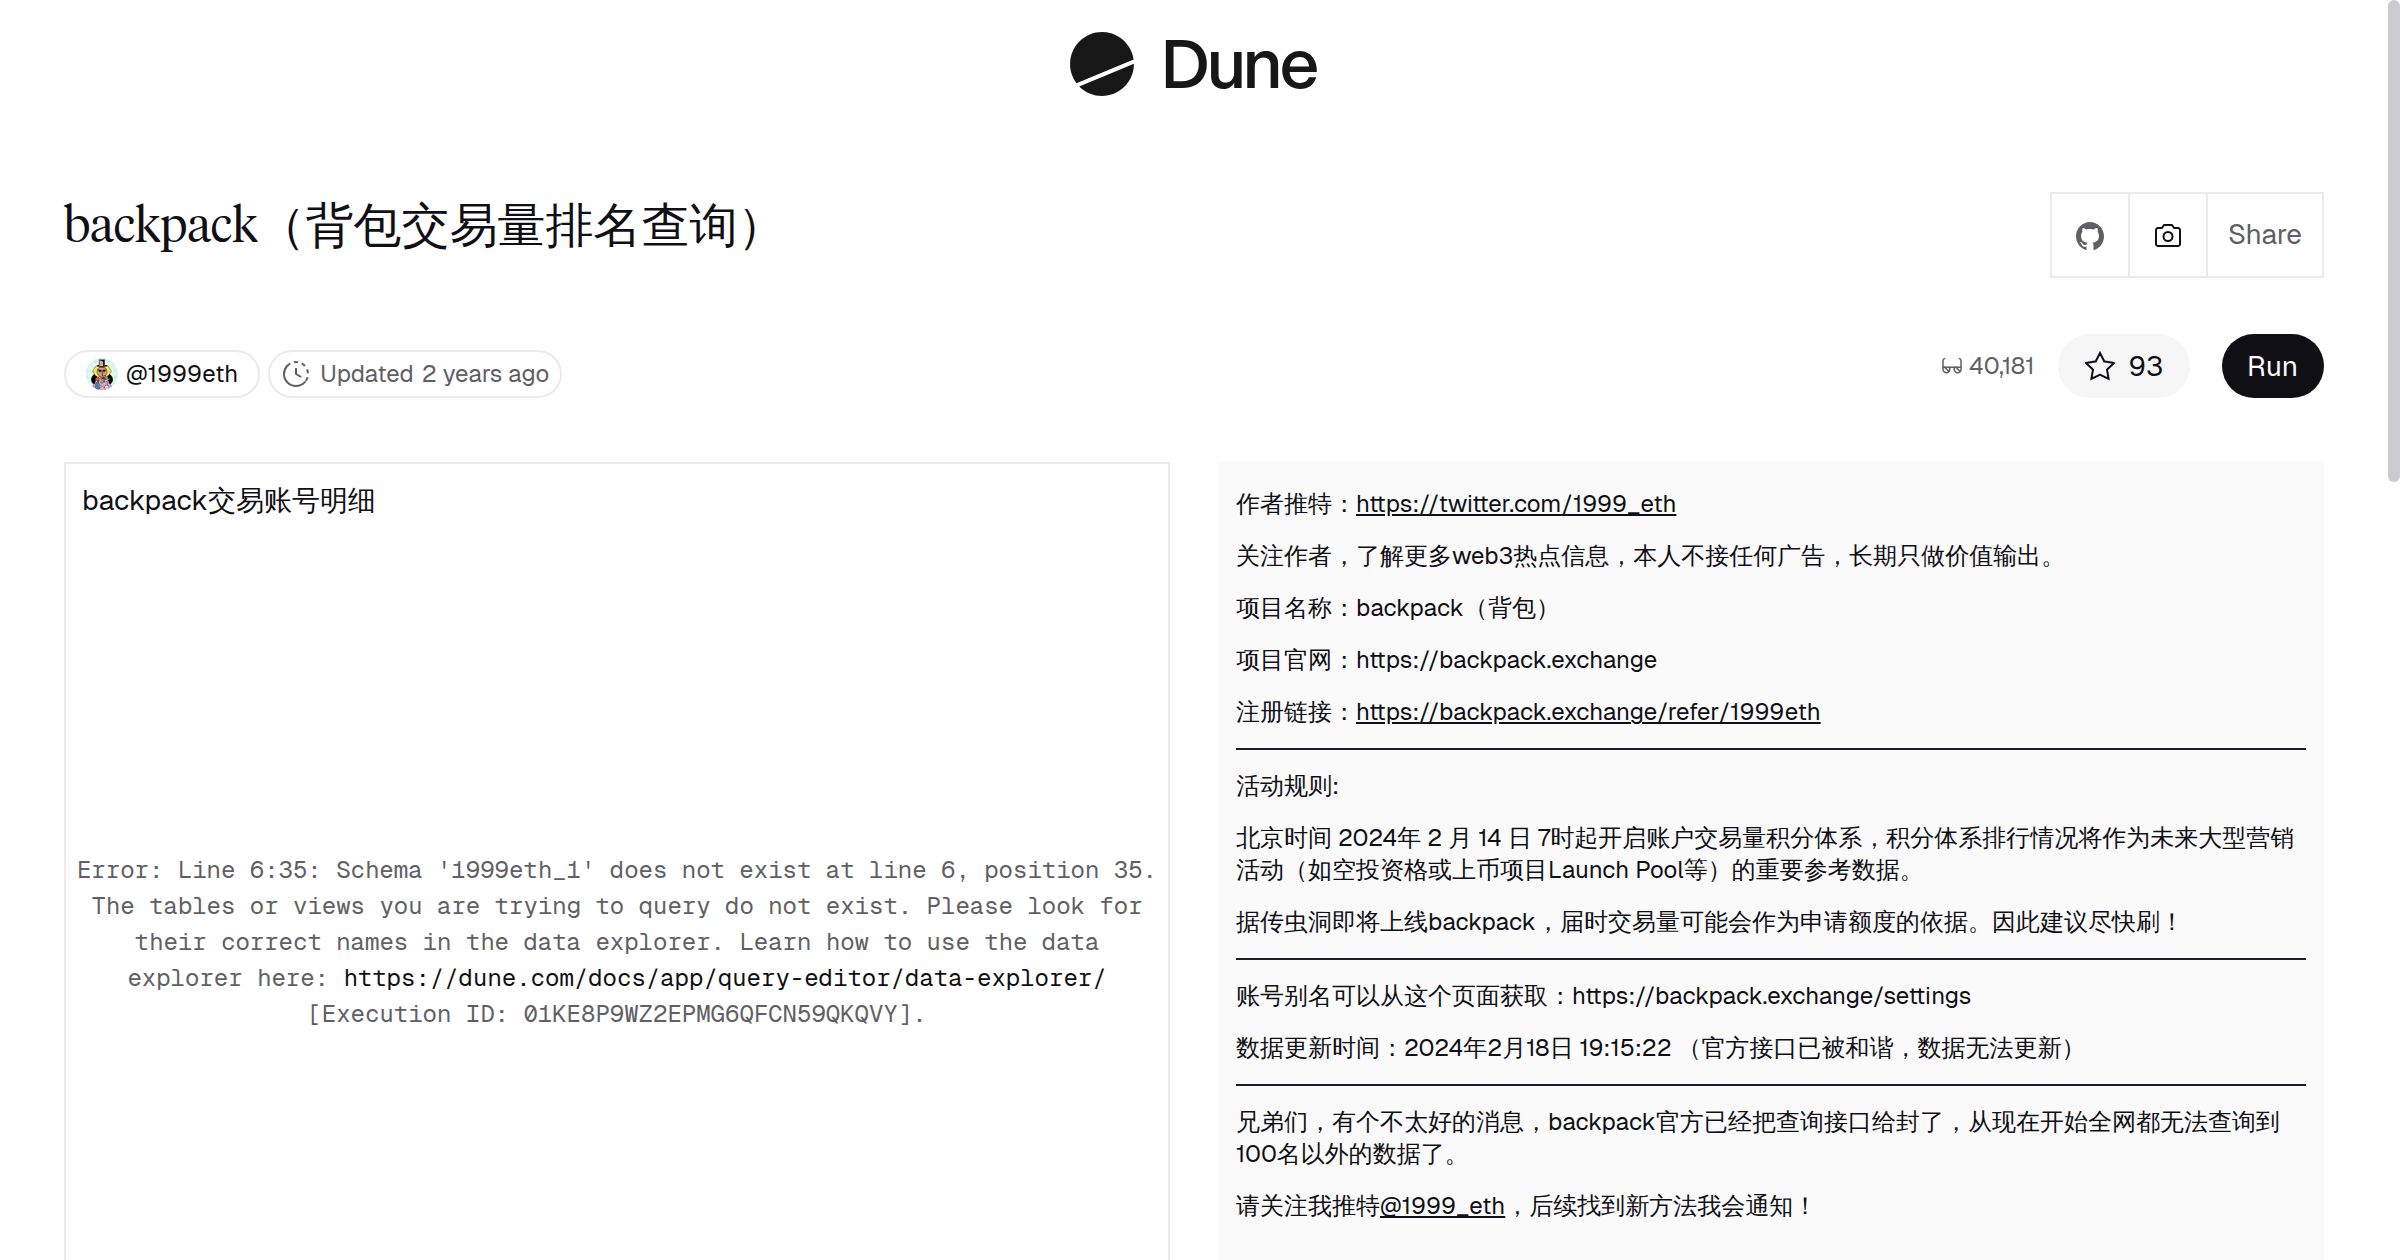Click the camera screenshot icon
Viewport: 2400px width, 1260px height.
pos(2167,234)
